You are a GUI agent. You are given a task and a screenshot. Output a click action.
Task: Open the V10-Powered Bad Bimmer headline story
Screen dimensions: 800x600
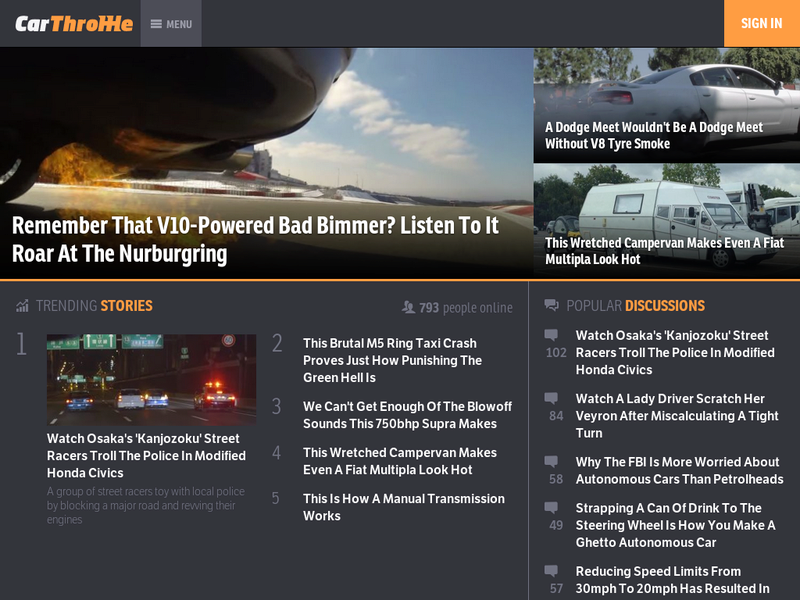(x=255, y=239)
